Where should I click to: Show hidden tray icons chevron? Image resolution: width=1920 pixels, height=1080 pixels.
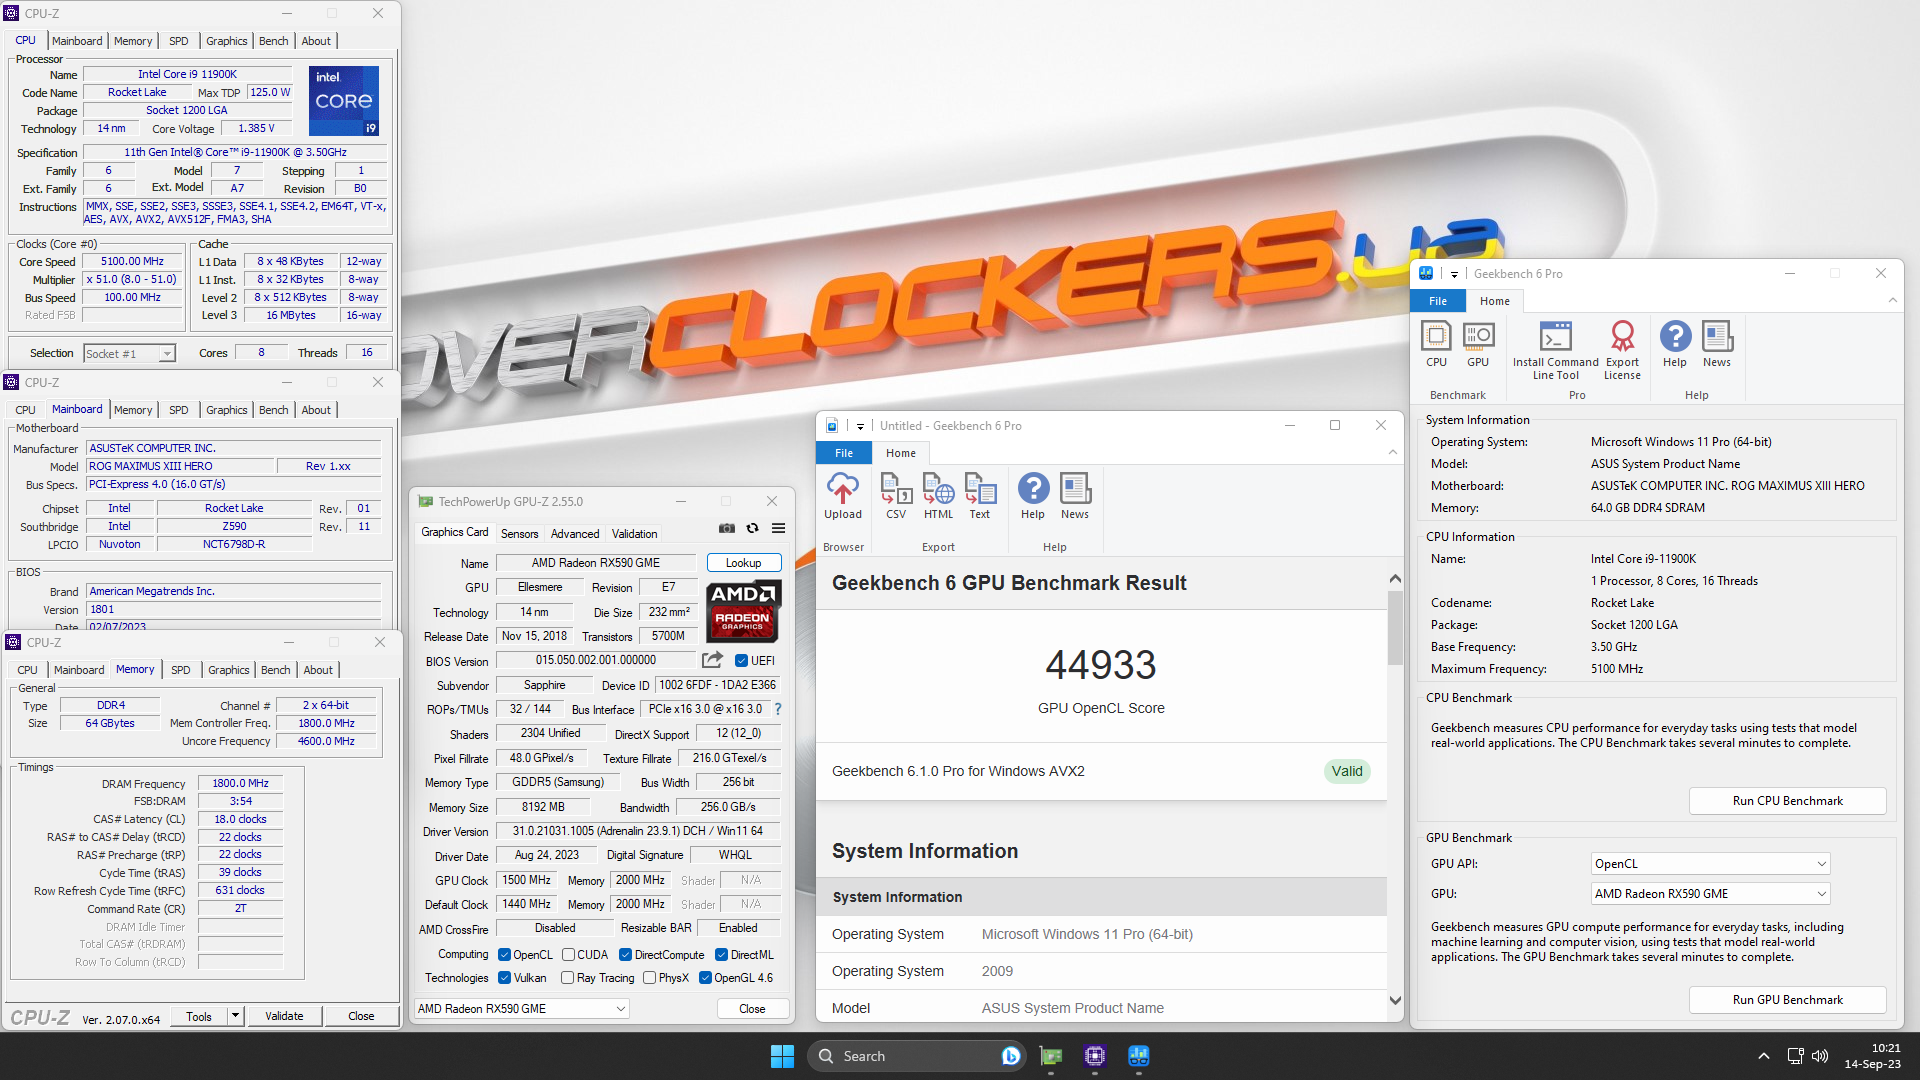tap(1764, 1056)
